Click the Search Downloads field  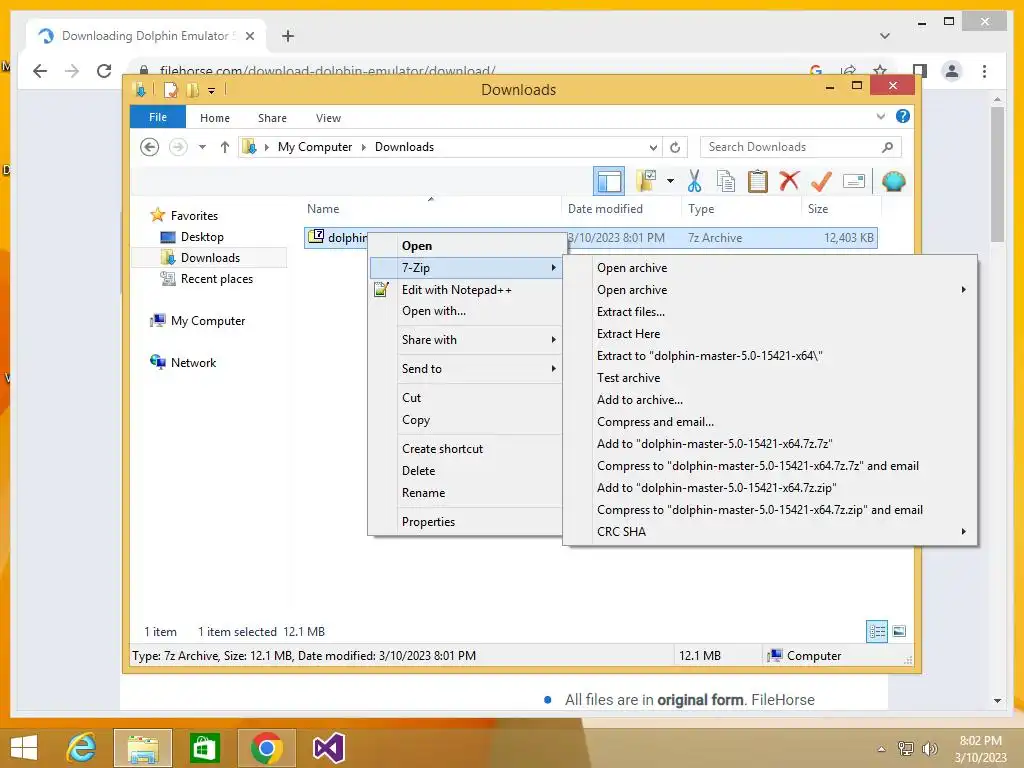(801, 147)
